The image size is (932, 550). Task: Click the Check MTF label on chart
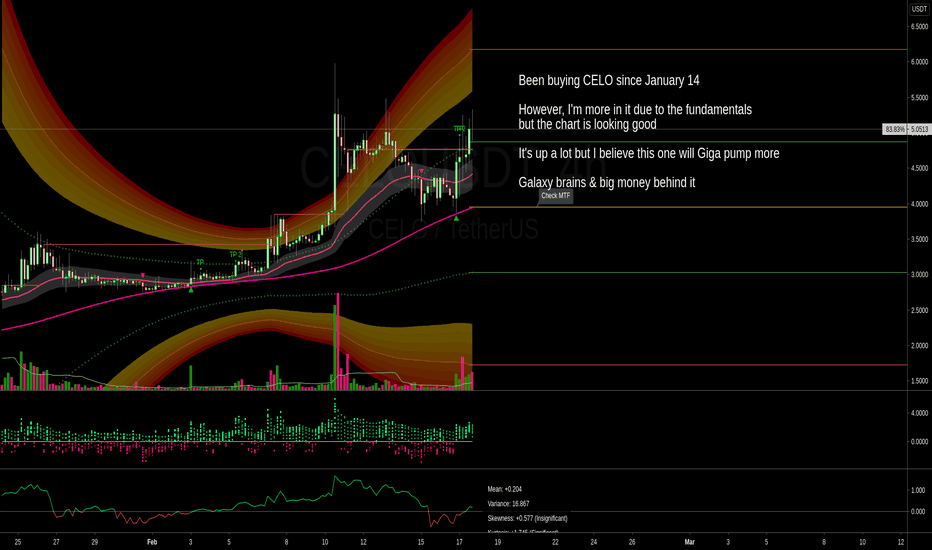click(556, 196)
